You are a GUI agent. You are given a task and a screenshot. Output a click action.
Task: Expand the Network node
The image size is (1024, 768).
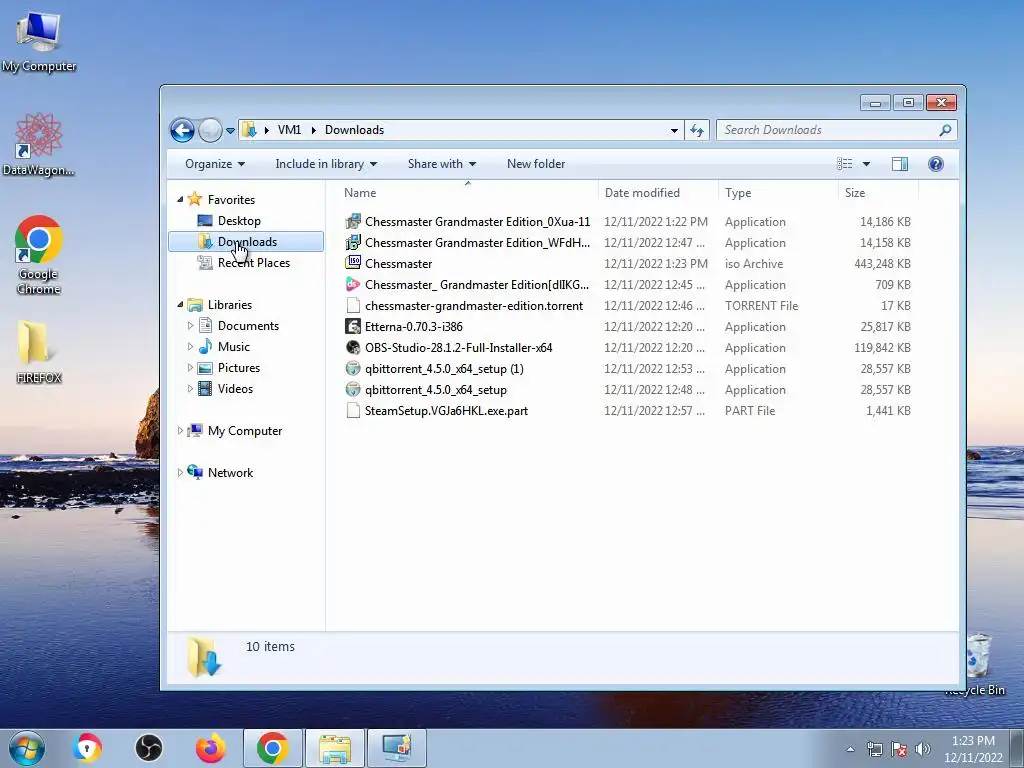(x=180, y=472)
